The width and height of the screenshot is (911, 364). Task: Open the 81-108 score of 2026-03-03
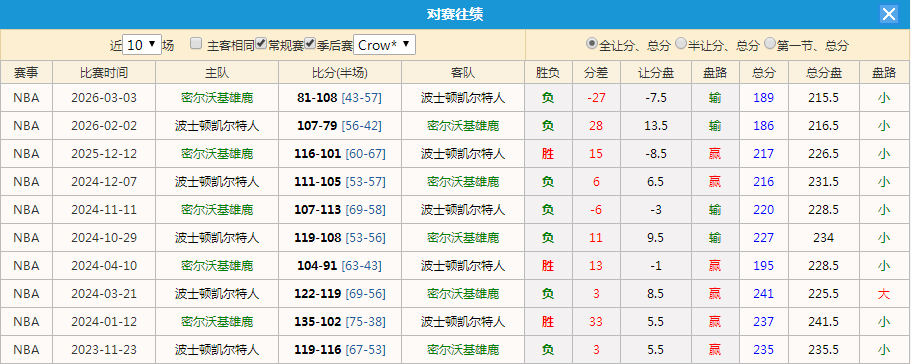[317, 98]
